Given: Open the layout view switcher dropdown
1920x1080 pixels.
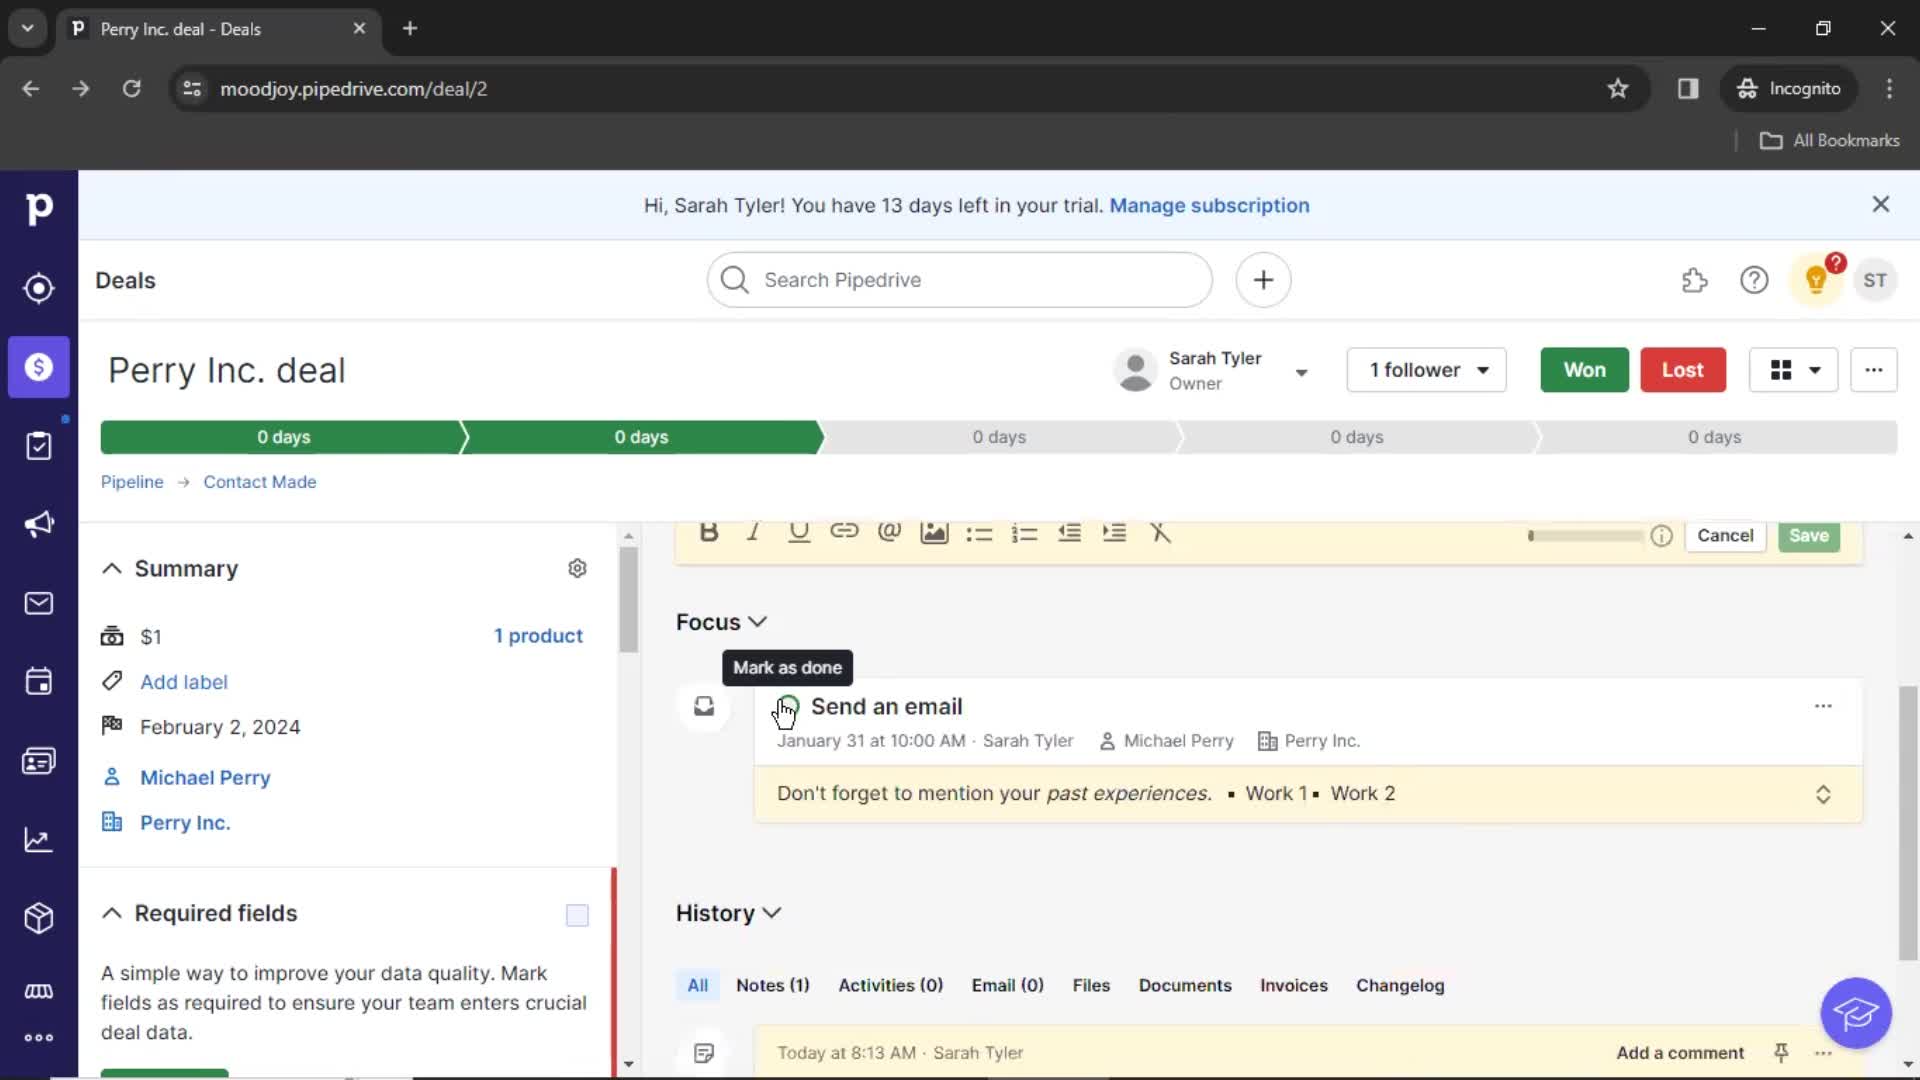Looking at the screenshot, I should coord(1794,370).
